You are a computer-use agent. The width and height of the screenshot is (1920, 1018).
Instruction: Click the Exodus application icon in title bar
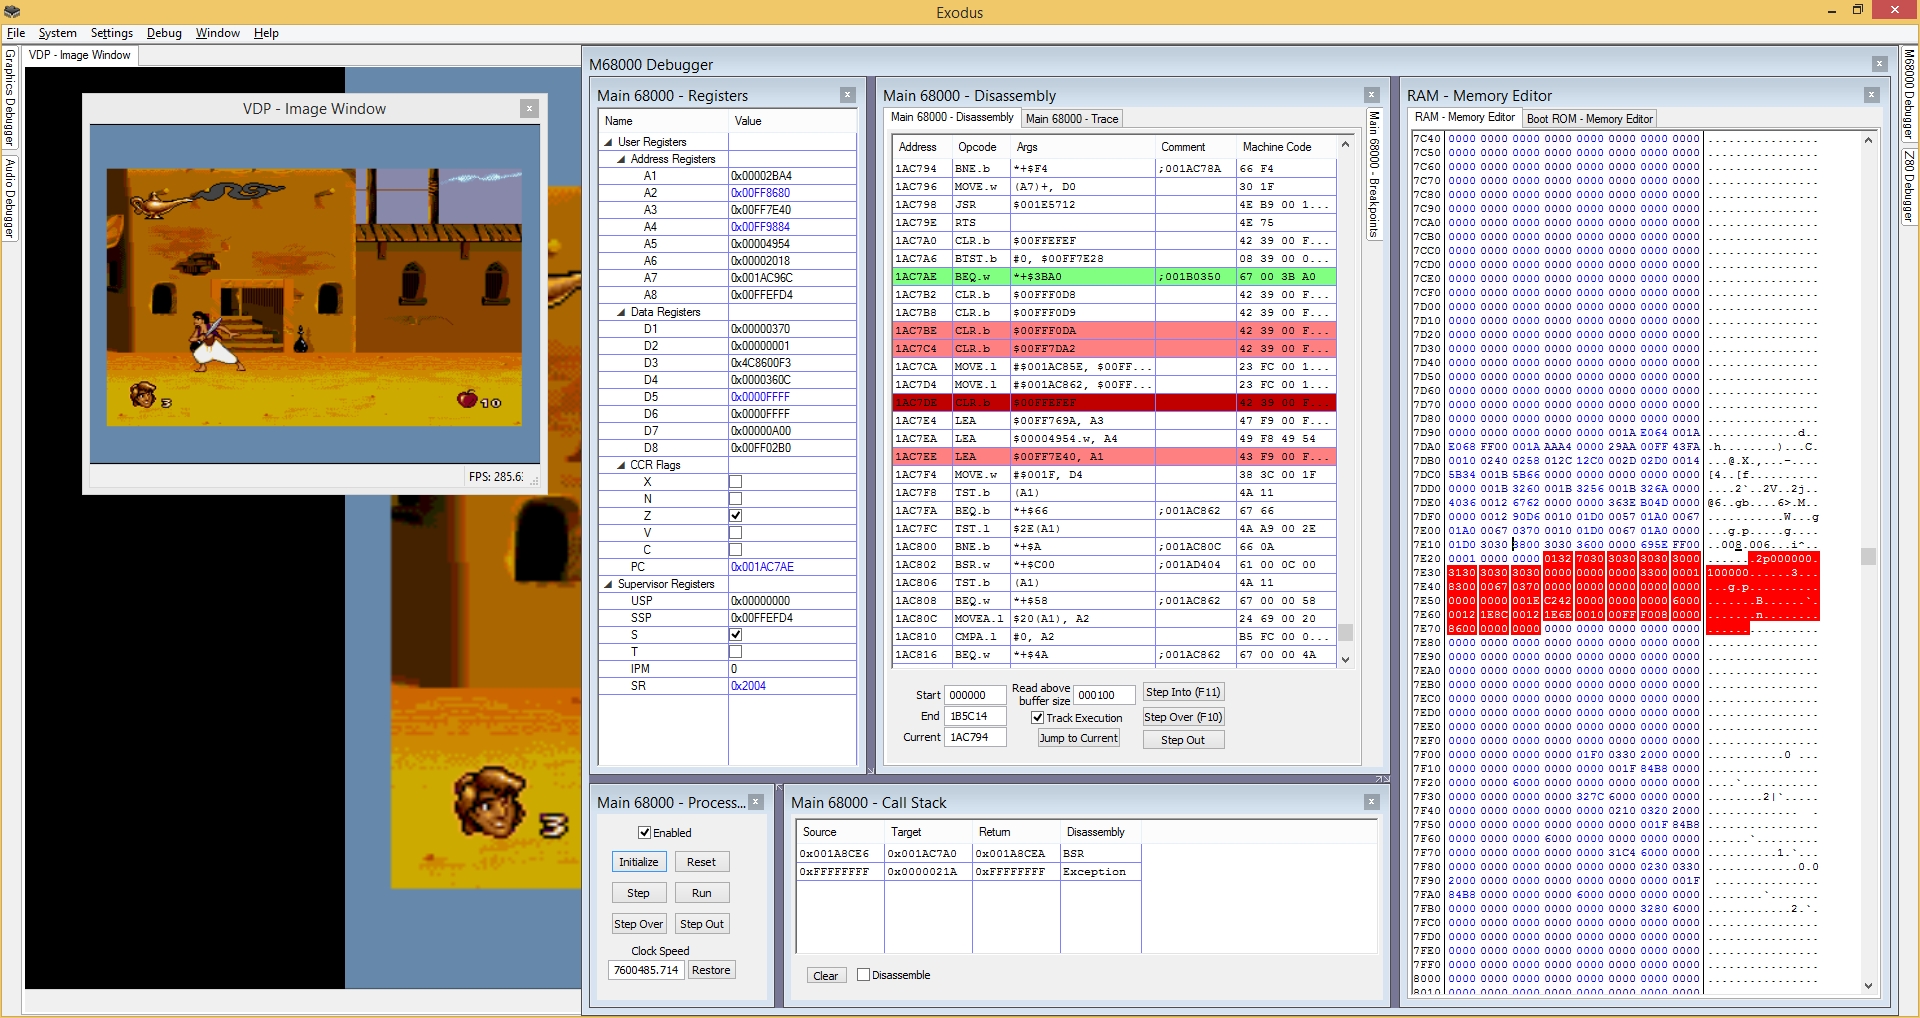point(12,11)
